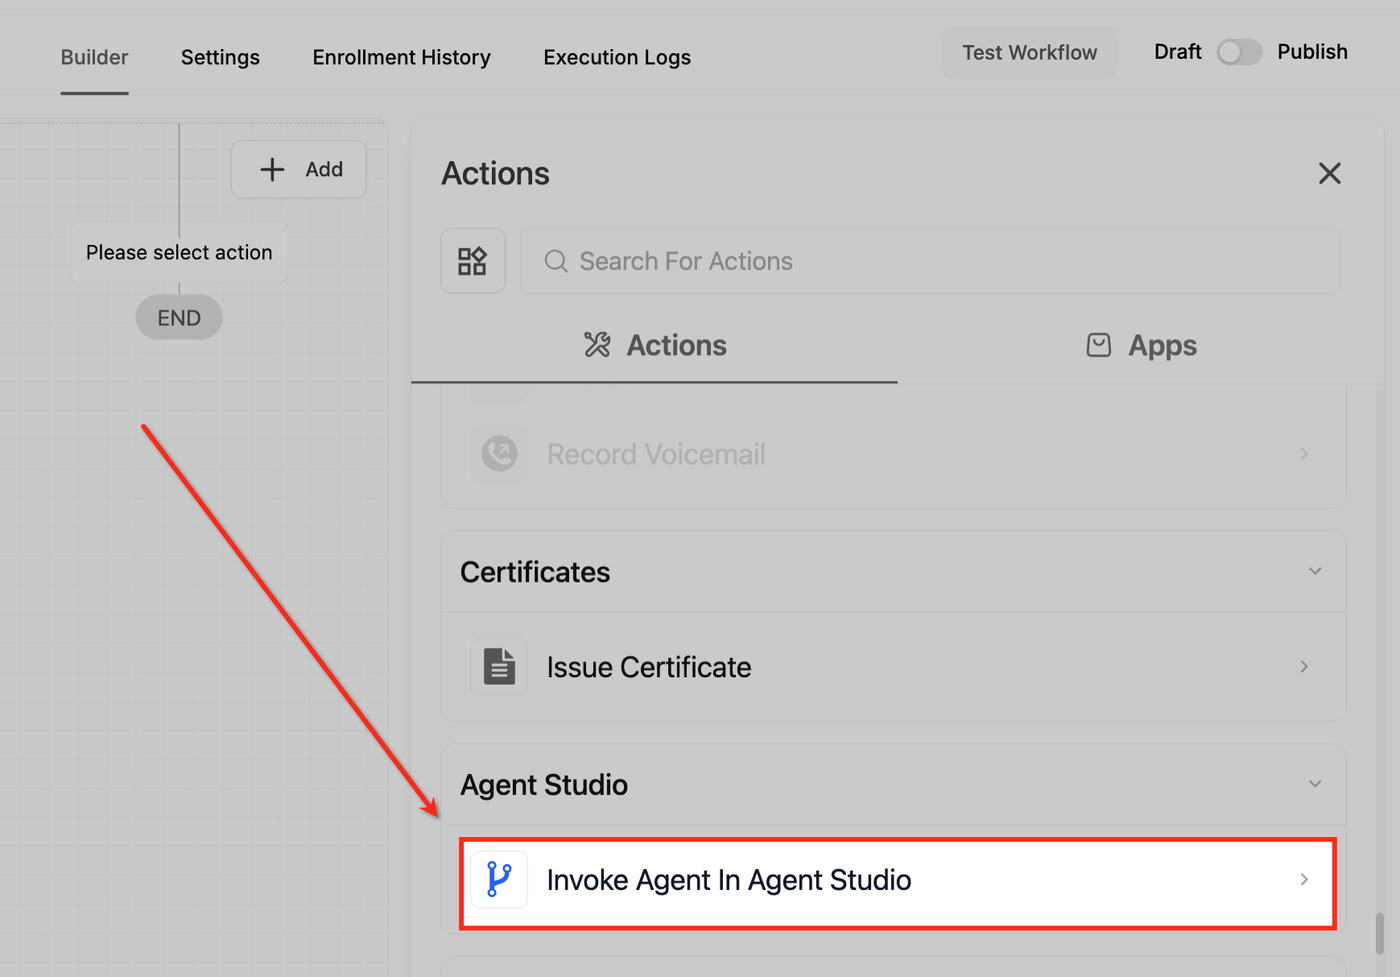Switch to the Settings tab
Image resolution: width=1400 pixels, height=977 pixels.
click(x=220, y=57)
